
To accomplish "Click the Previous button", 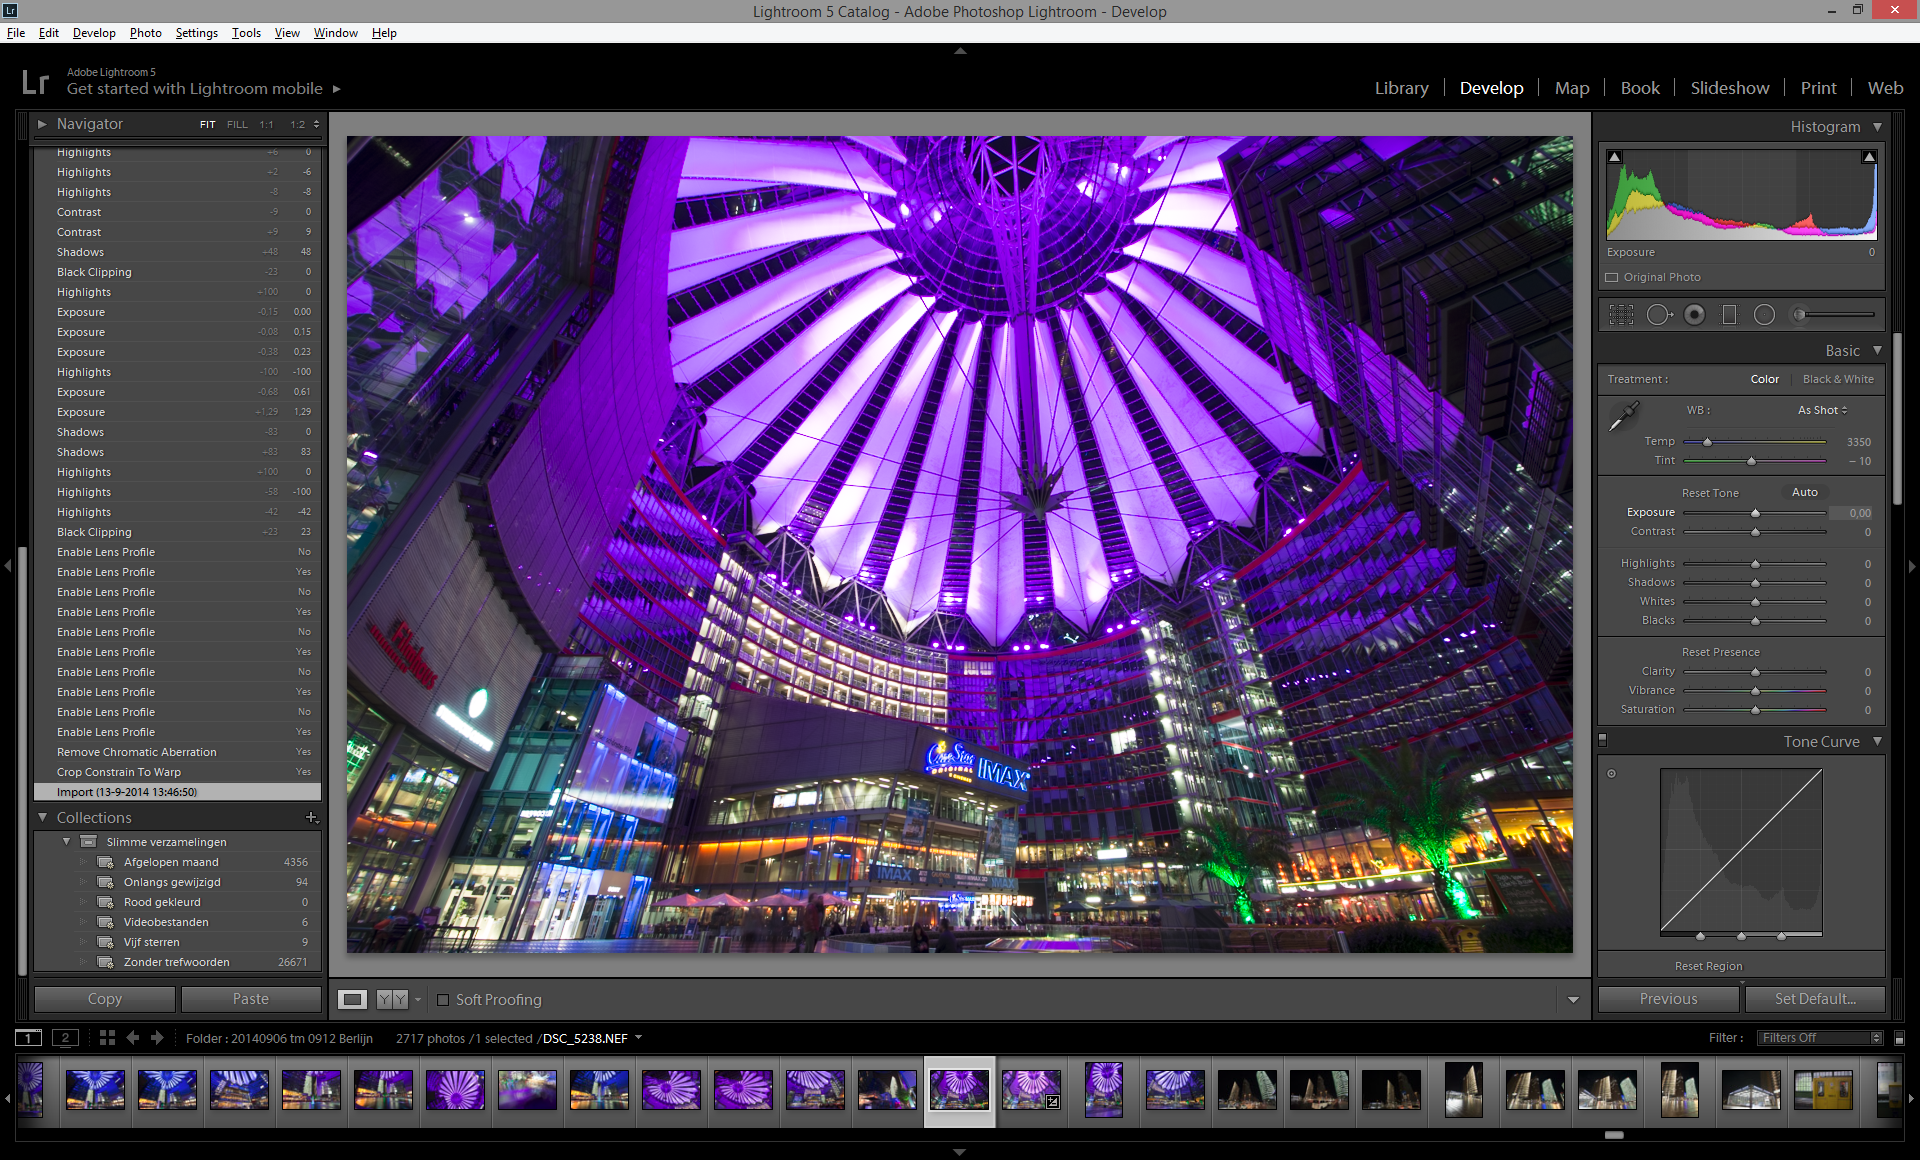I will pyautogui.click(x=1667, y=999).
